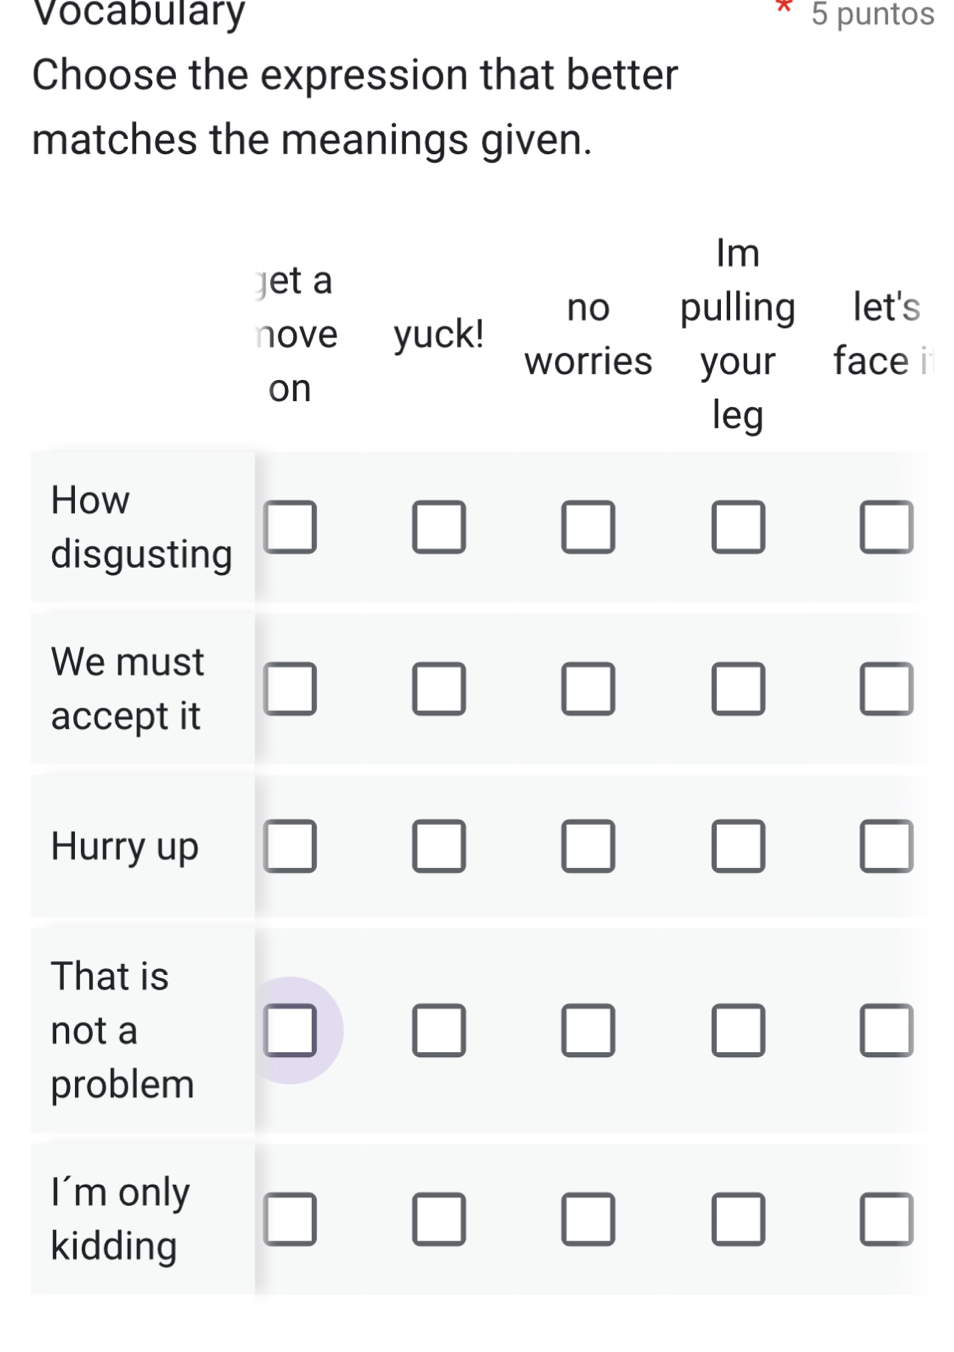Check 'yuck!' for That is not a problem row
This screenshot has width=954, height=1352.
(x=439, y=1031)
